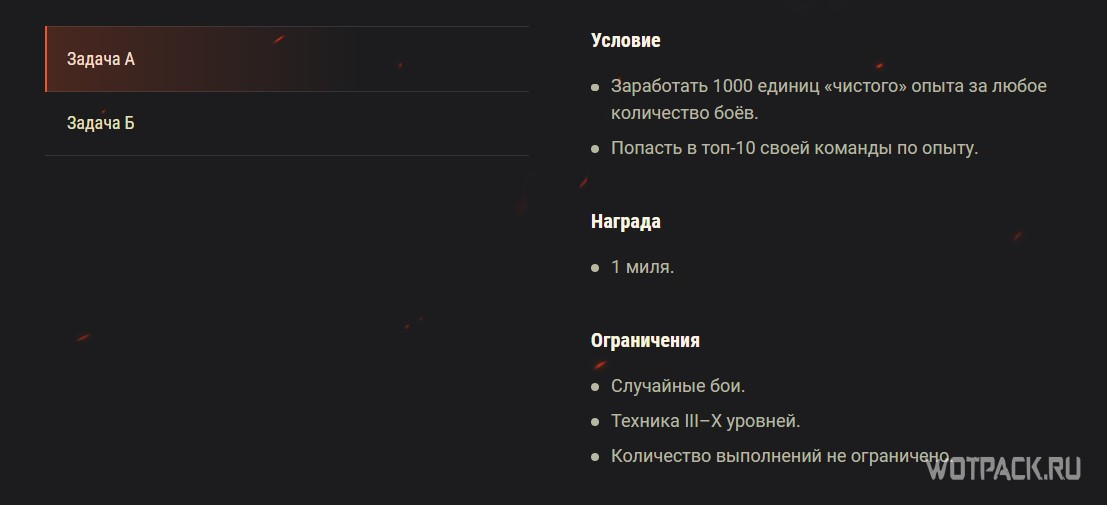Click the bullet before 'Заработать 1000 единиц'
Viewport: 1107px width, 505px height.
click(x=595, y=87)
